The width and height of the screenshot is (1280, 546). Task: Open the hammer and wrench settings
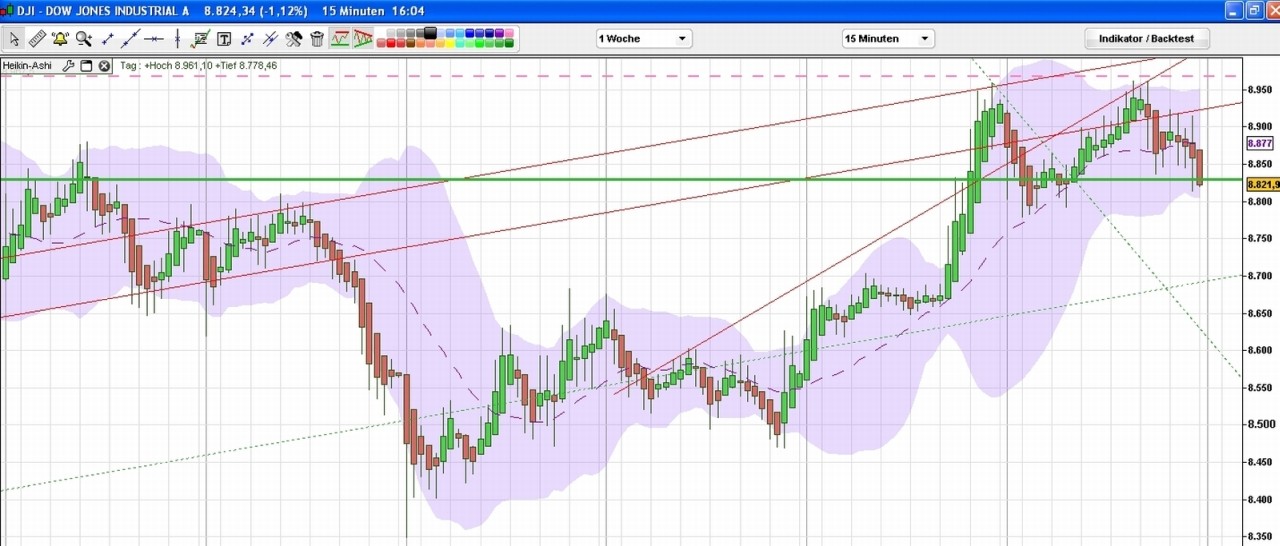293,39
